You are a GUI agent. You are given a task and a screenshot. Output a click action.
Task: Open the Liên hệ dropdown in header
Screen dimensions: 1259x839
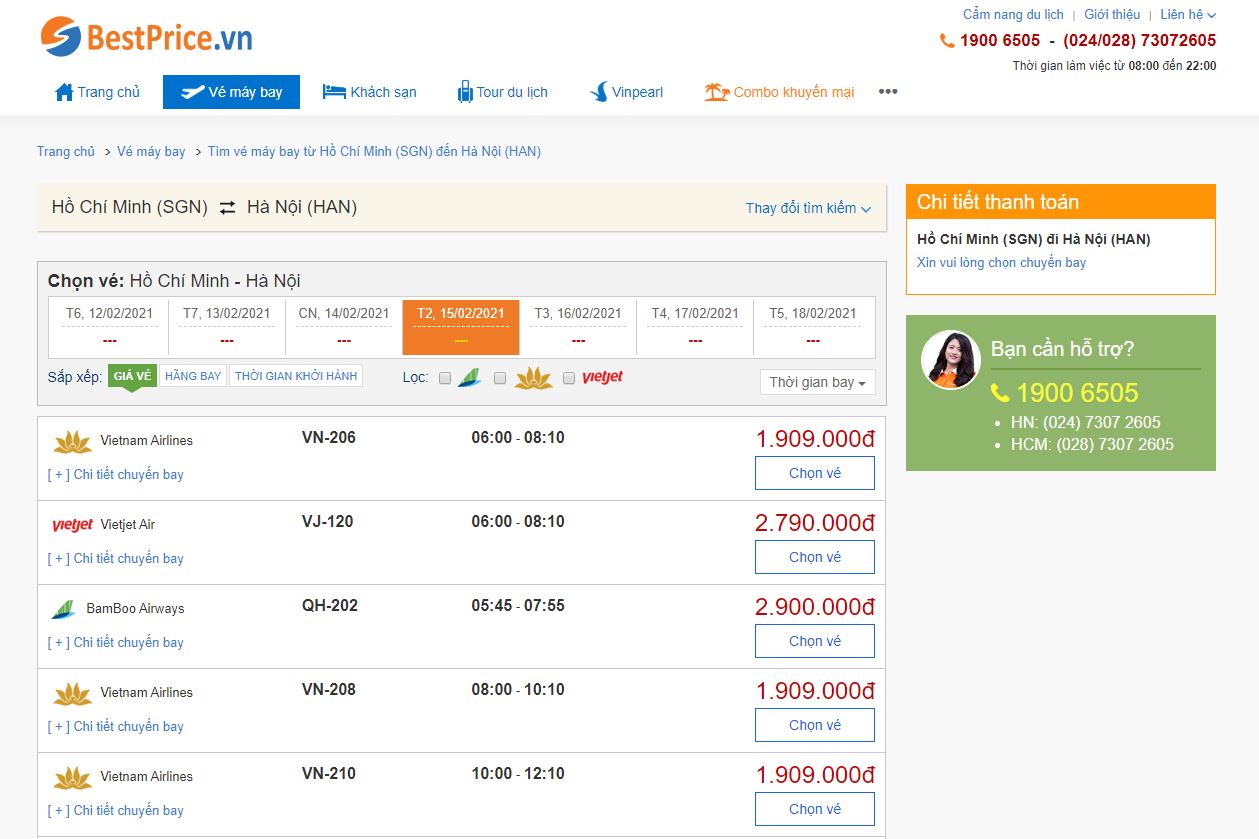pos(1188,15)
